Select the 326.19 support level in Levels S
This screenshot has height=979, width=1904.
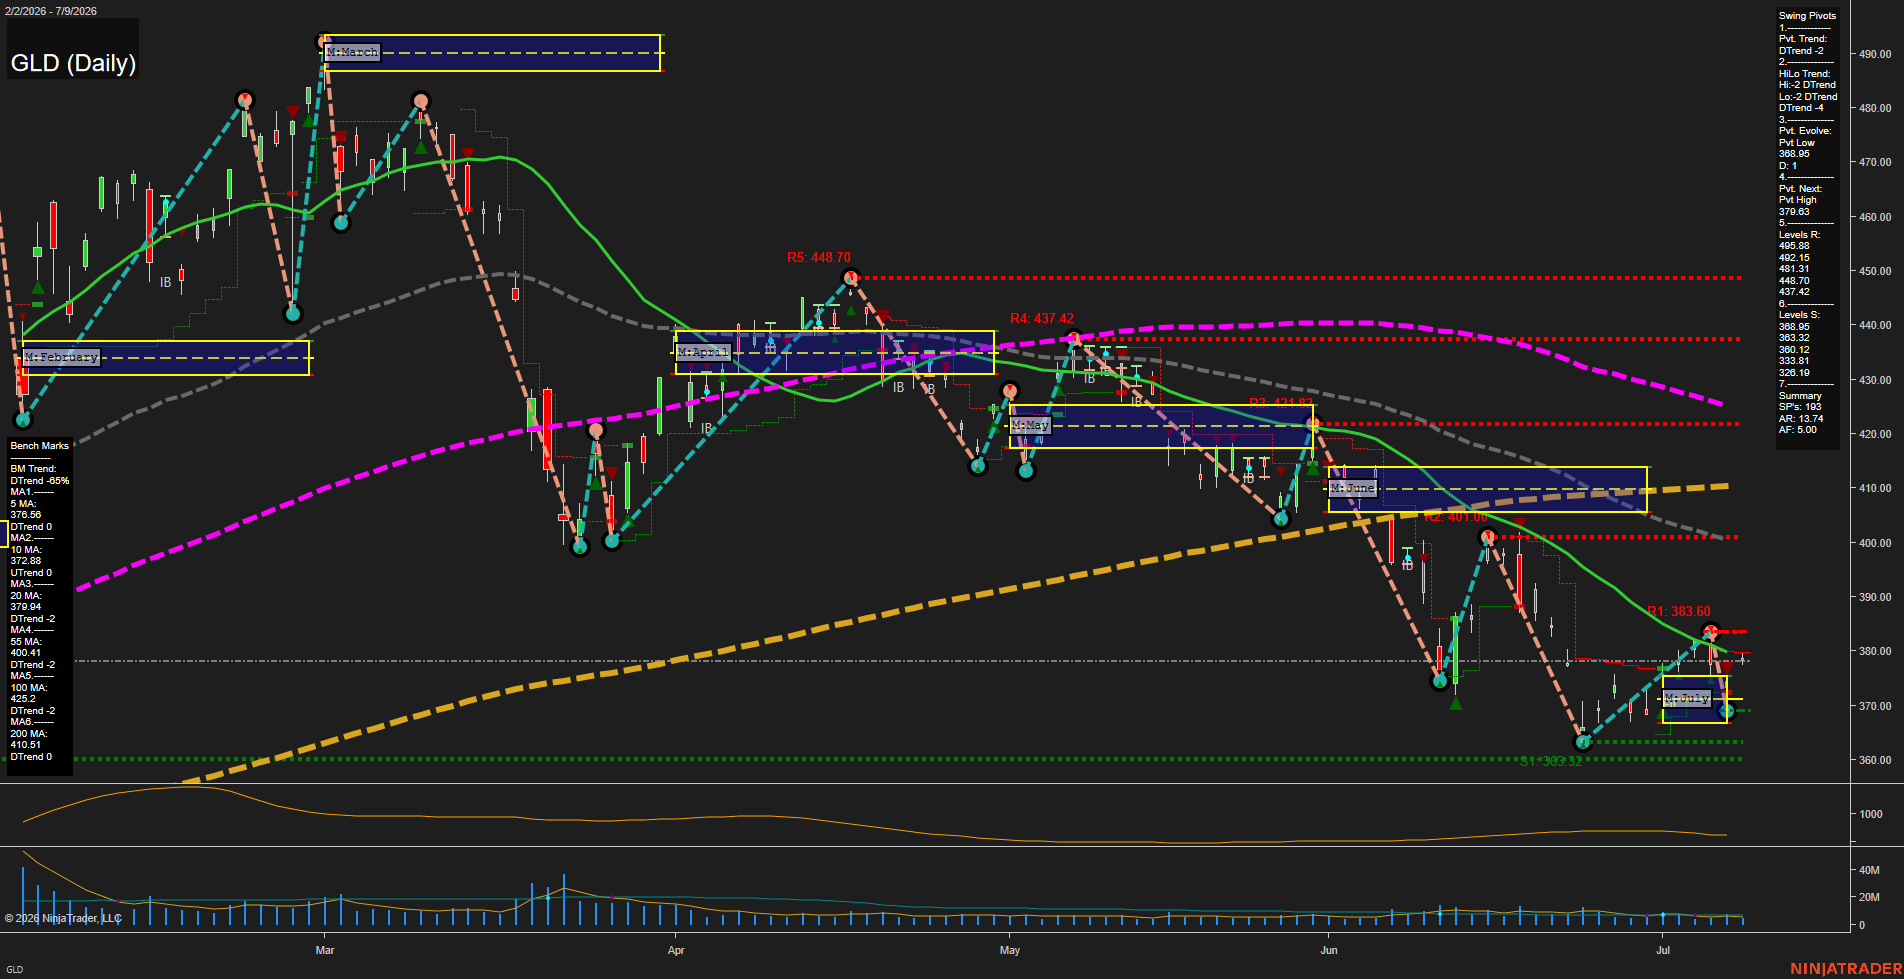[1794, 373]
